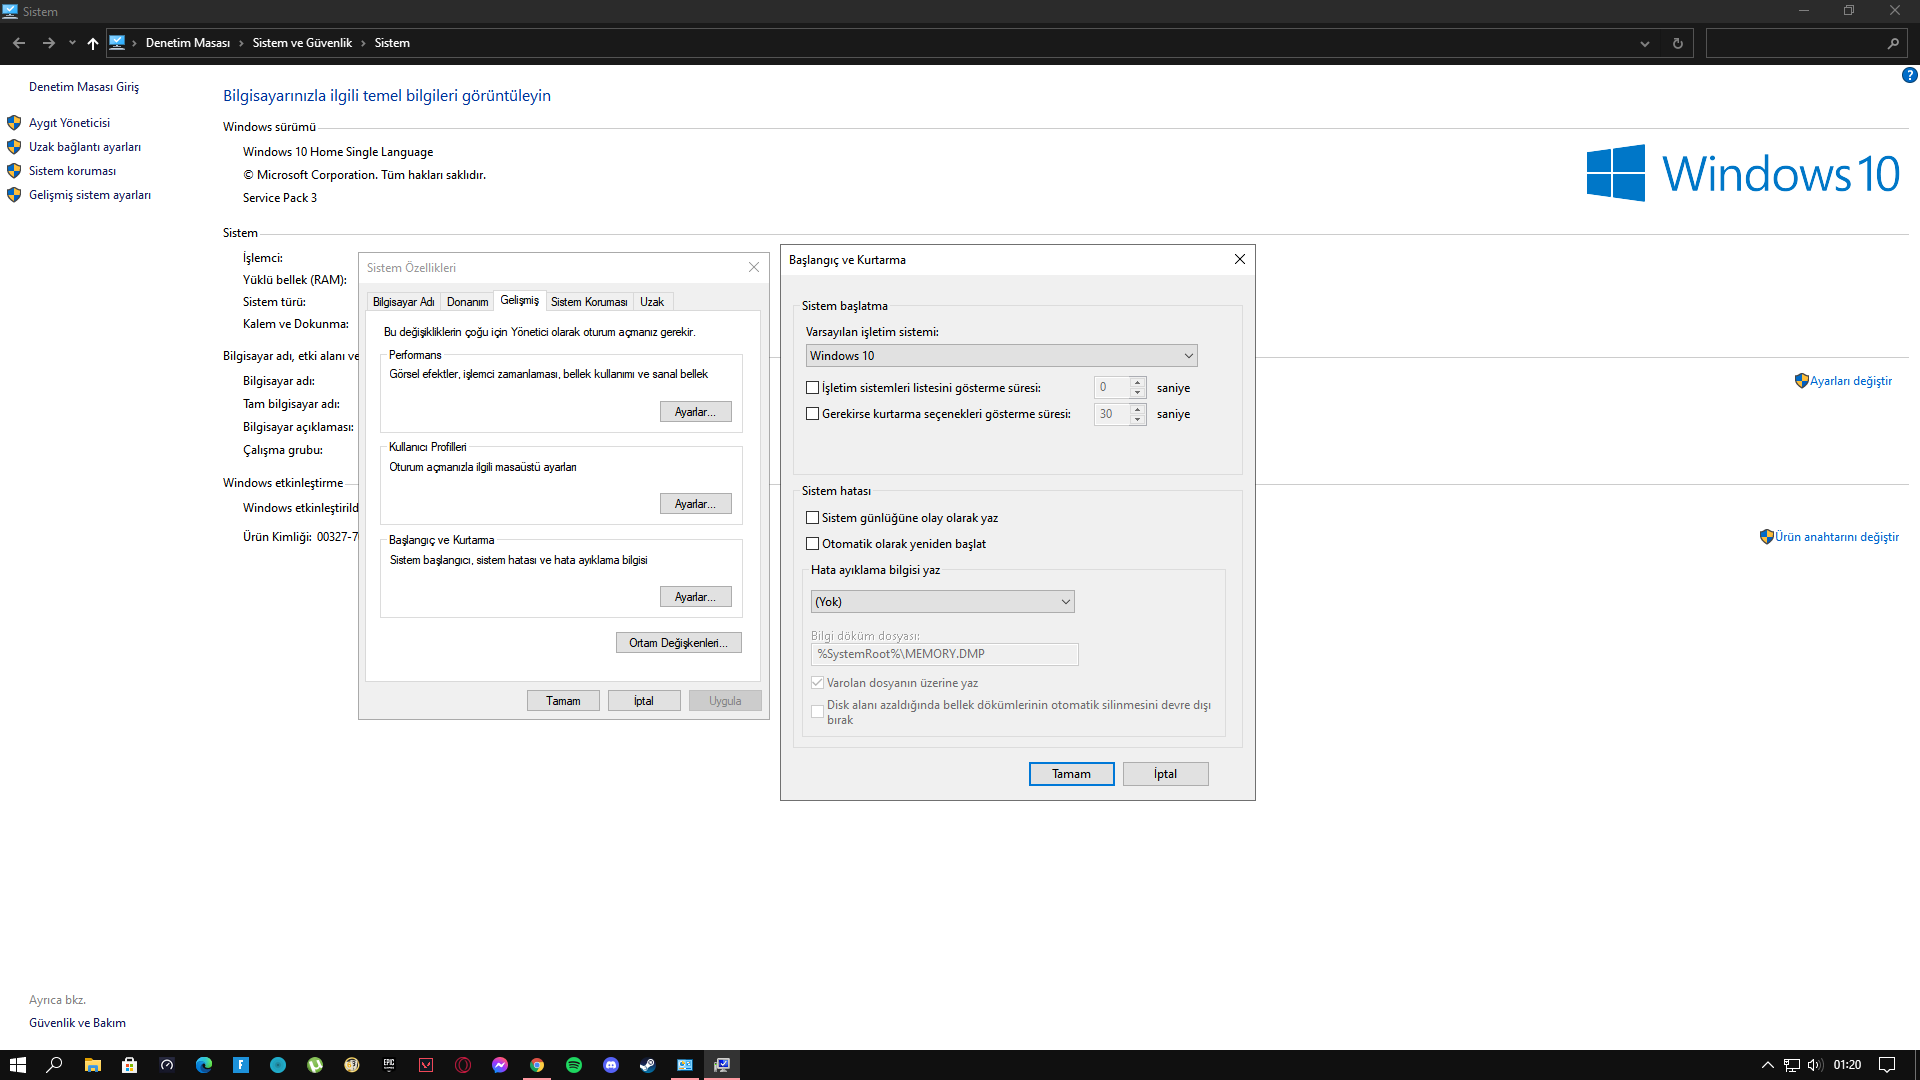Open Microsoft Edge from the taskbar
The width and height of the screenshot is (1920, 1080).
(x=204, y=1065)
